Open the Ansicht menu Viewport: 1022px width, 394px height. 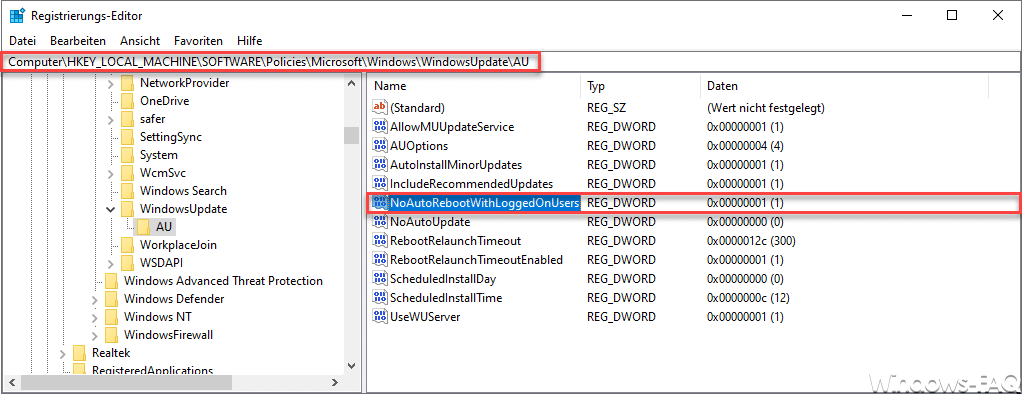click(x=140, y=40)
